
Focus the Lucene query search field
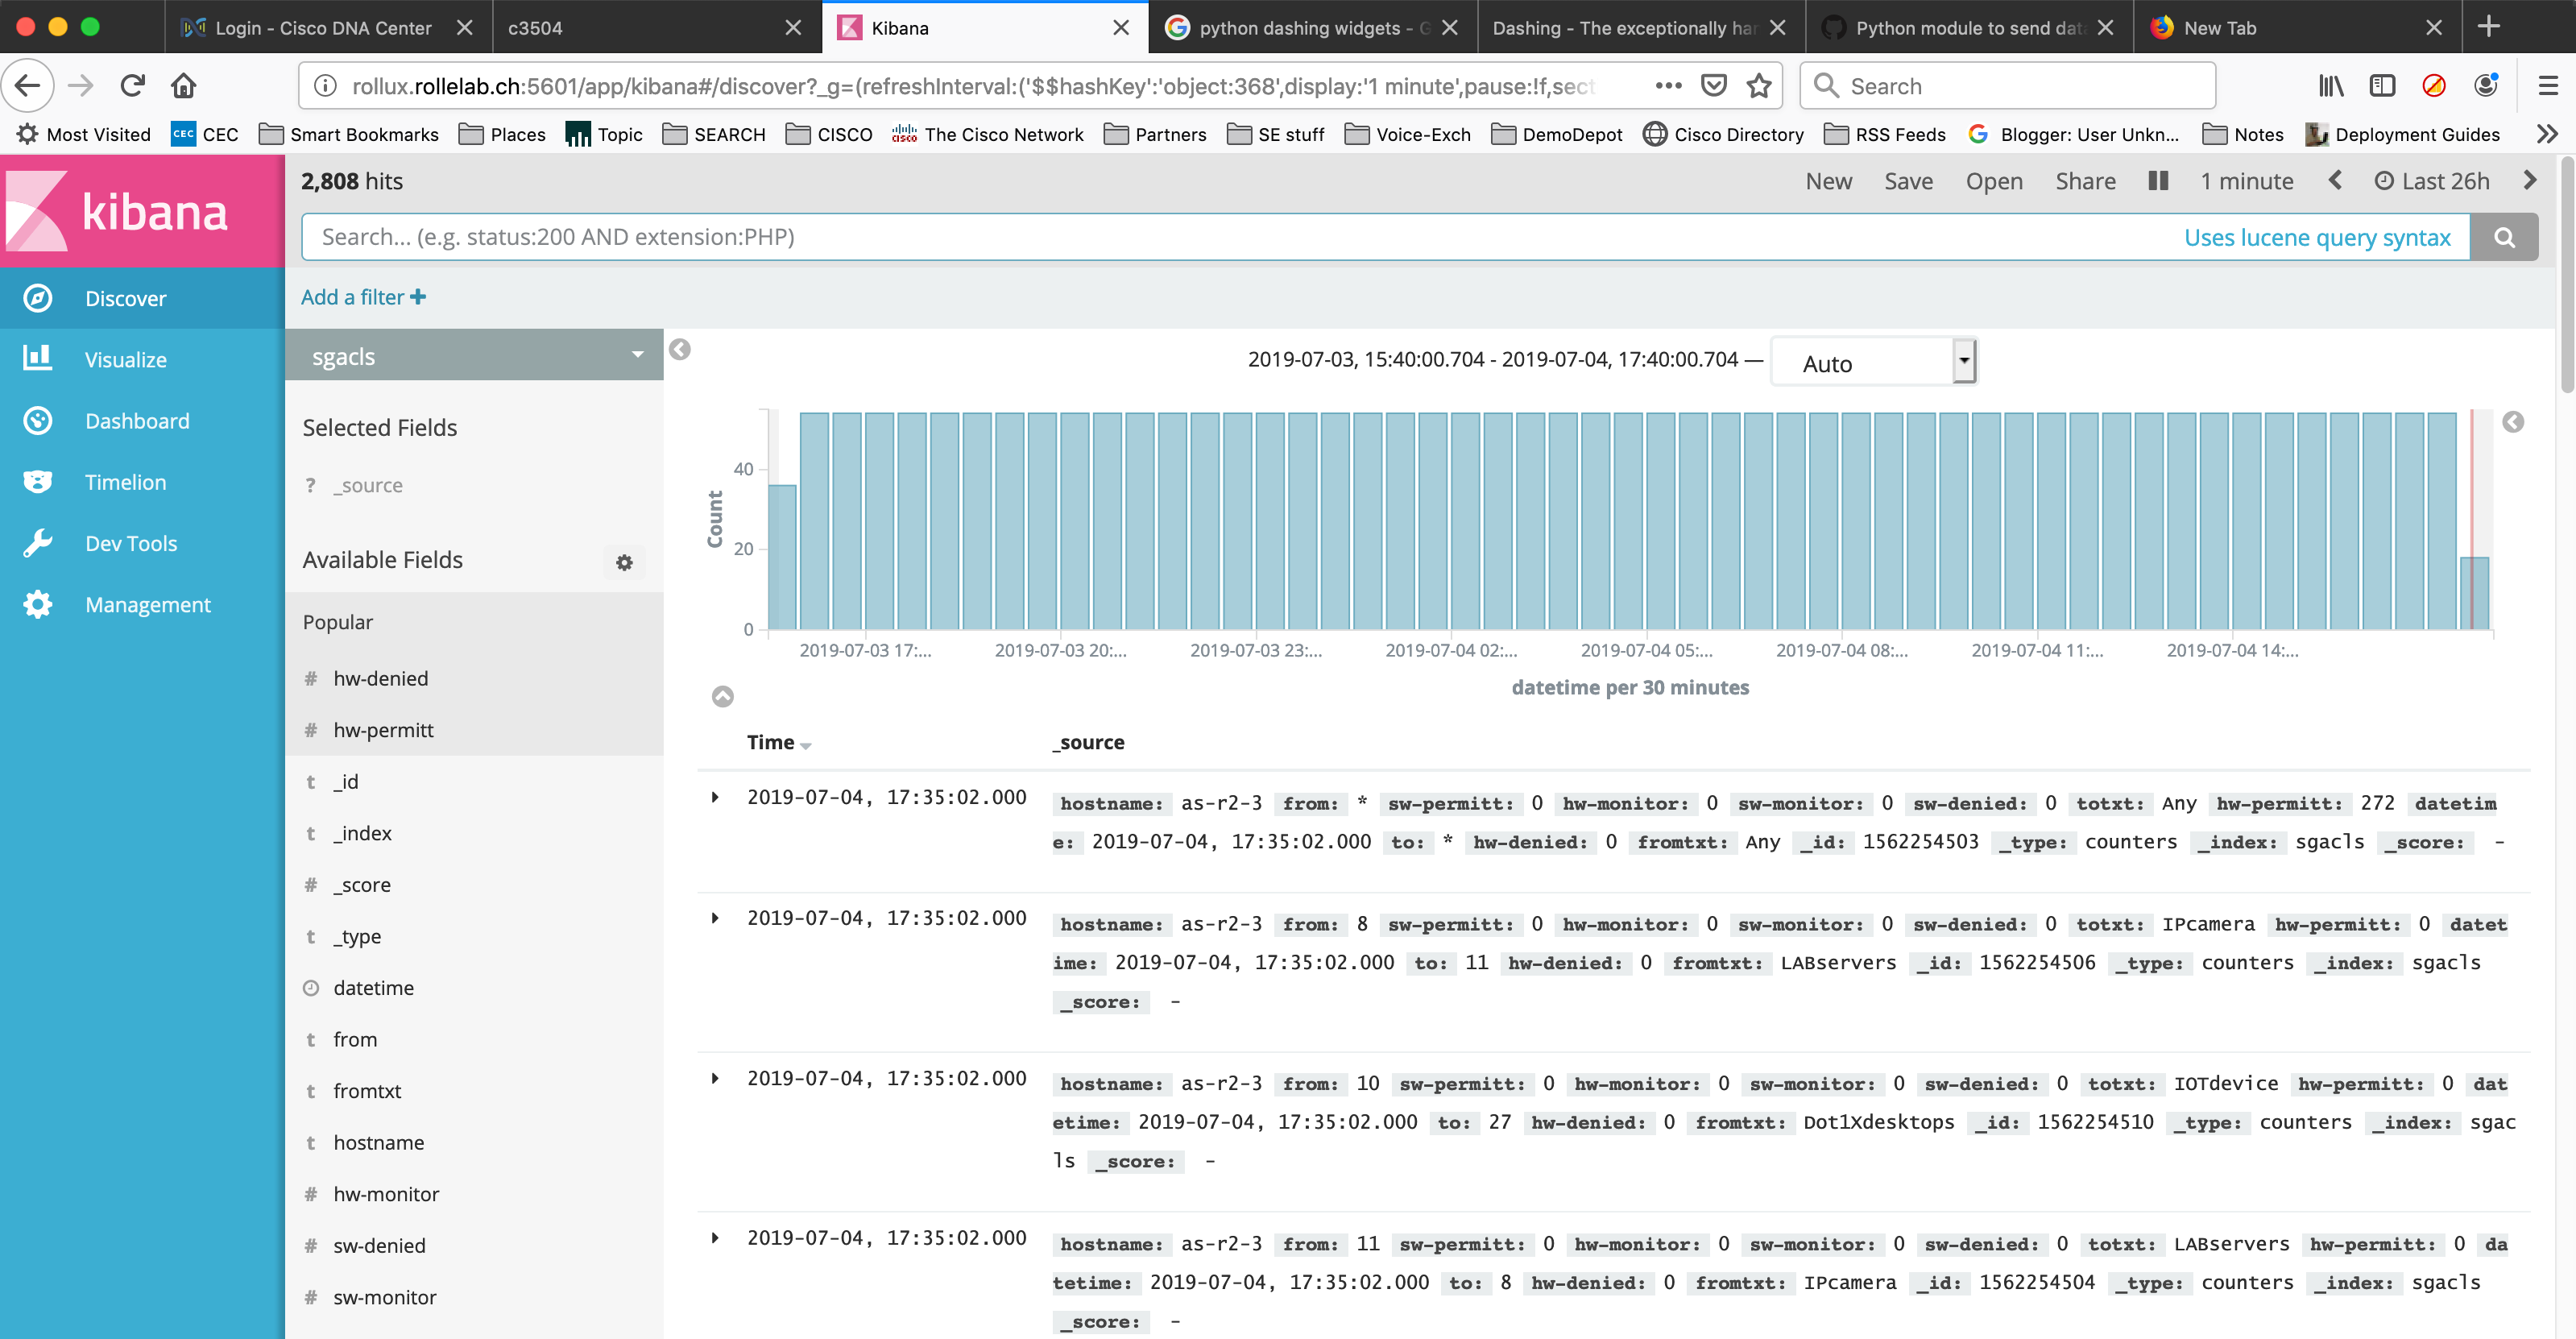point(1240,237)
